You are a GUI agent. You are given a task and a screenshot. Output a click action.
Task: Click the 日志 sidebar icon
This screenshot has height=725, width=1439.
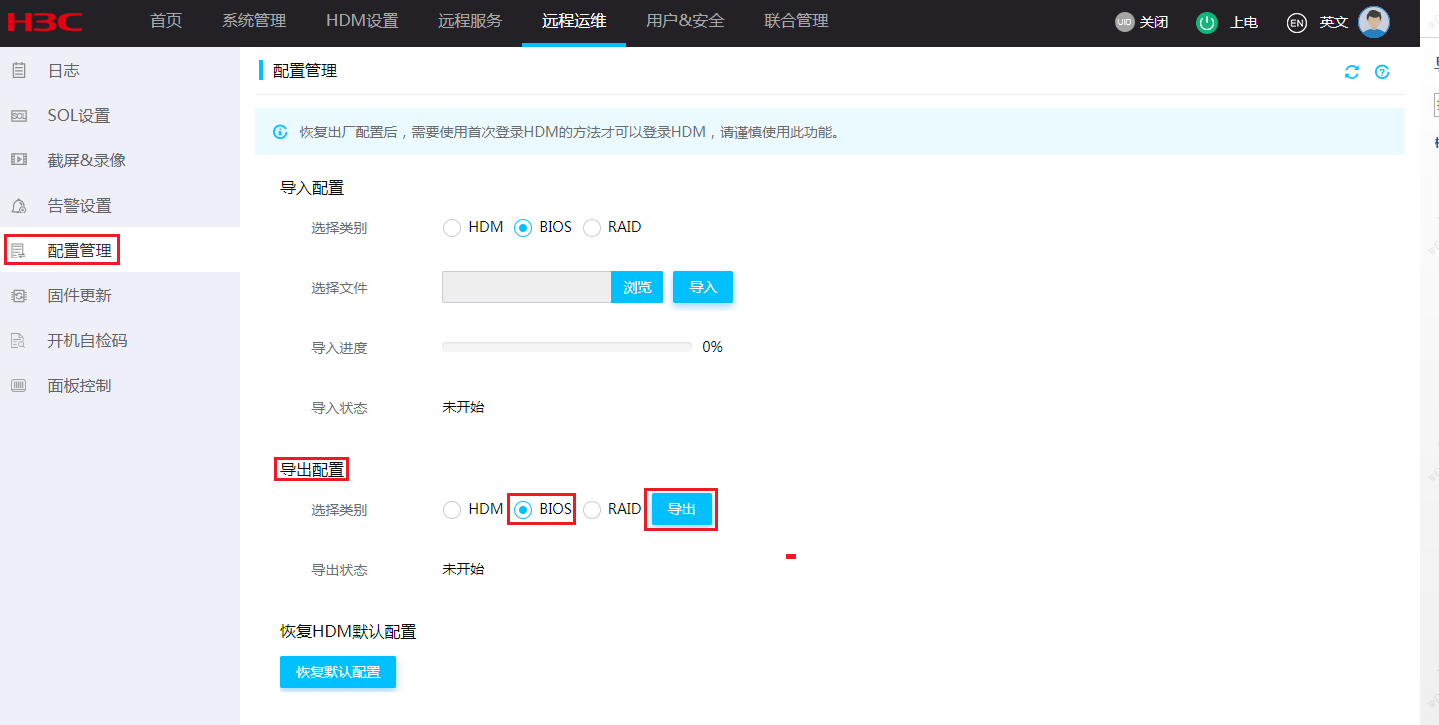19,70
